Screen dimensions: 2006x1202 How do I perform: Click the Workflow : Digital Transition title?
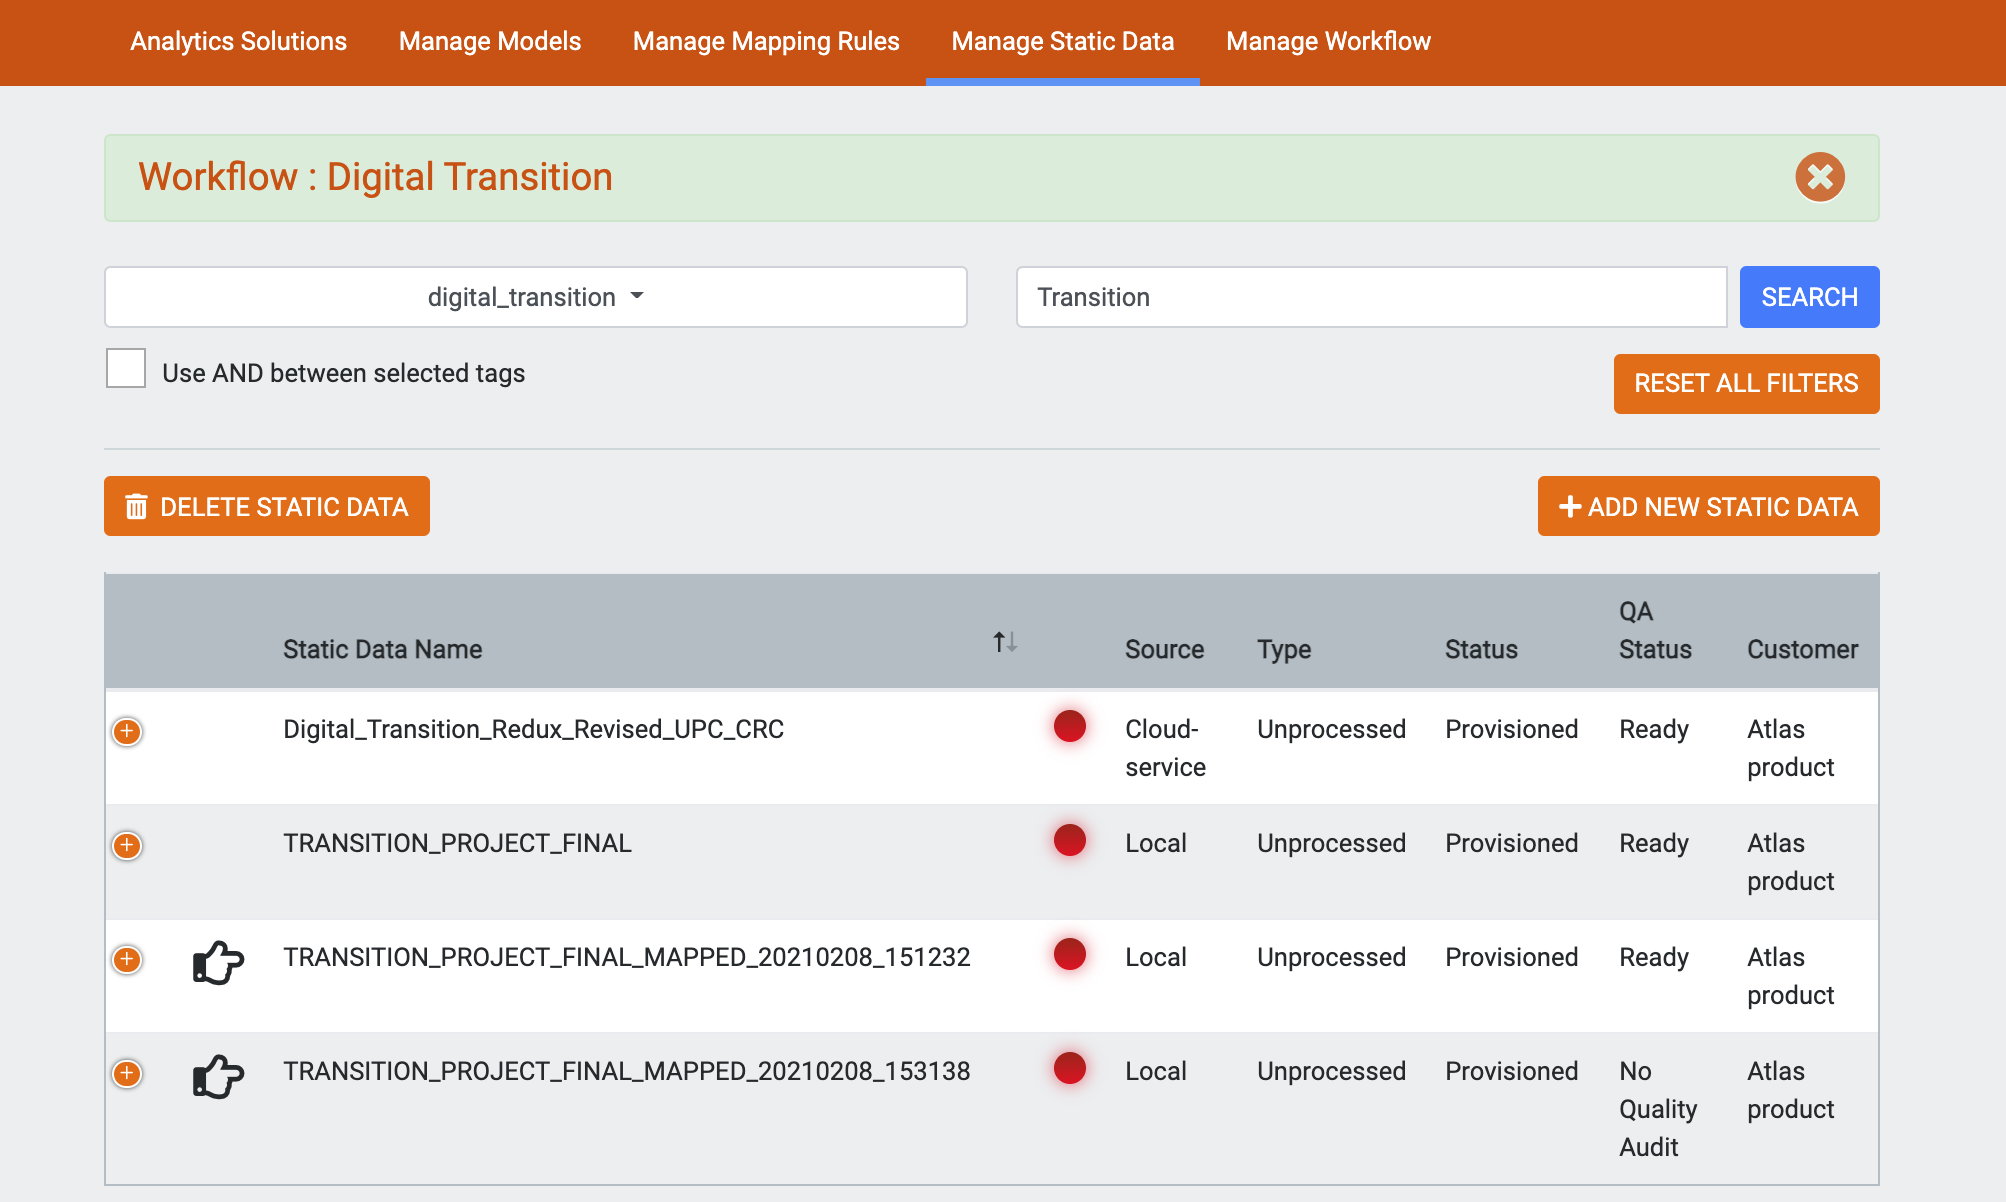[375, 177]
